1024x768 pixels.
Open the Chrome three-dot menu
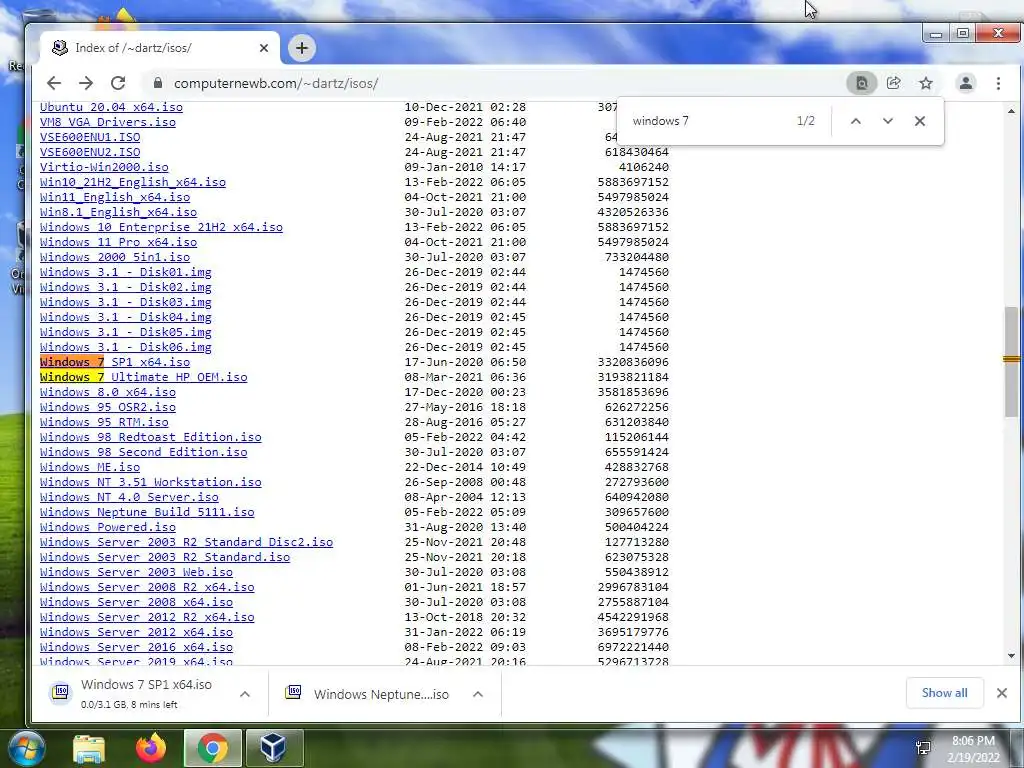tap(998, 83)
